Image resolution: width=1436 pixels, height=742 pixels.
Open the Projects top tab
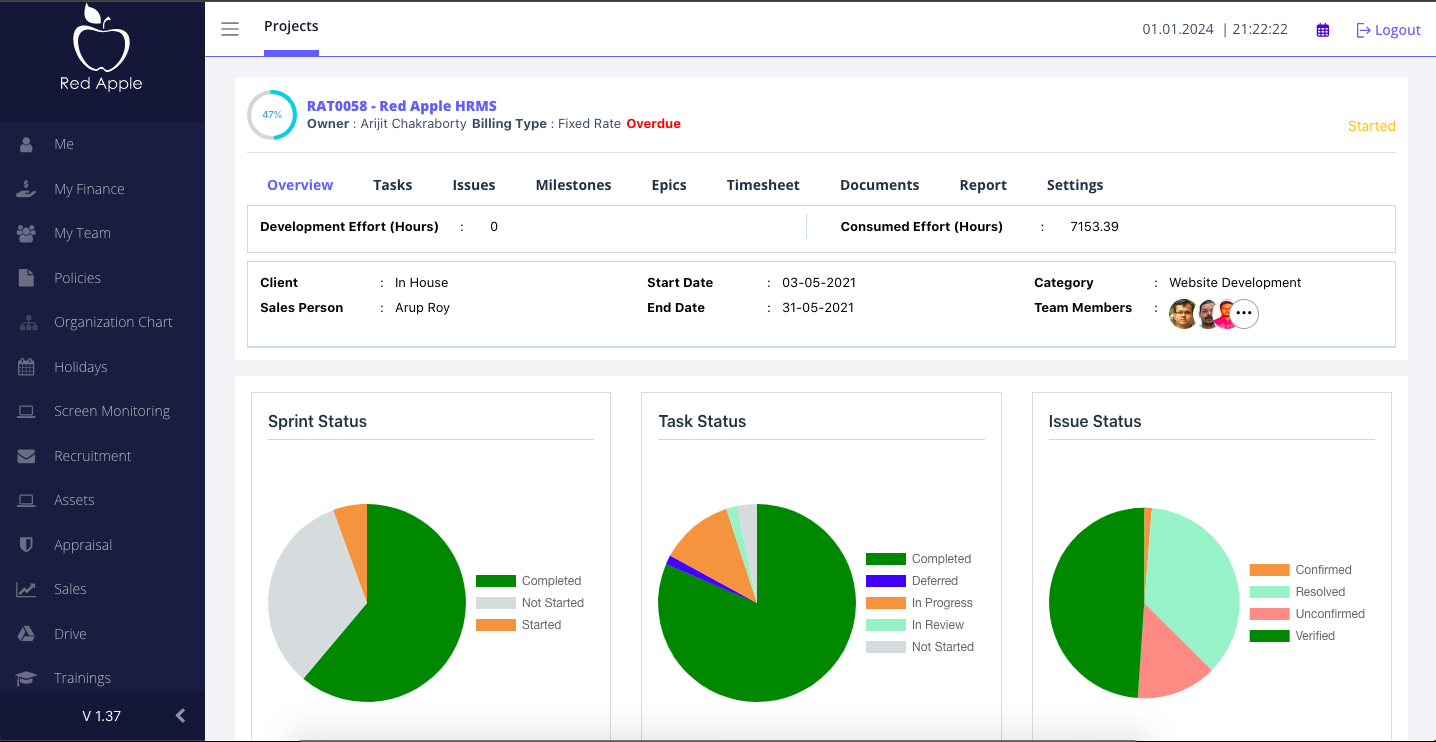(x=291, y=26)
